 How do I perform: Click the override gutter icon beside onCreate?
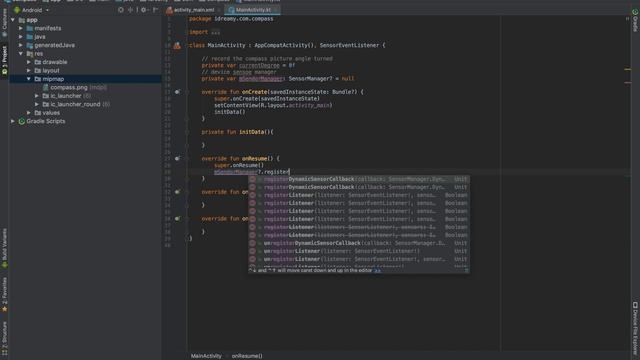177,92
